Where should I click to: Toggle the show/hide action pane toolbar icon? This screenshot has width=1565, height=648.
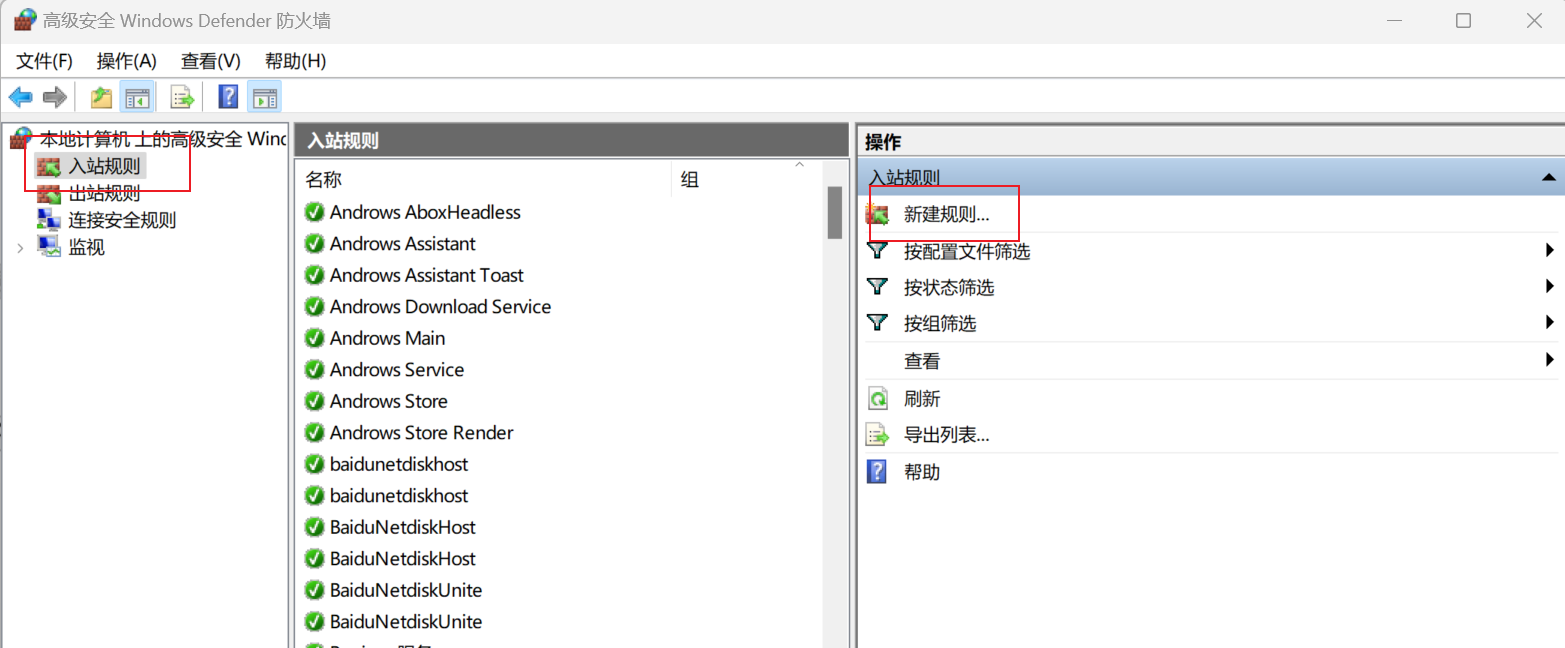pos(265,97)
